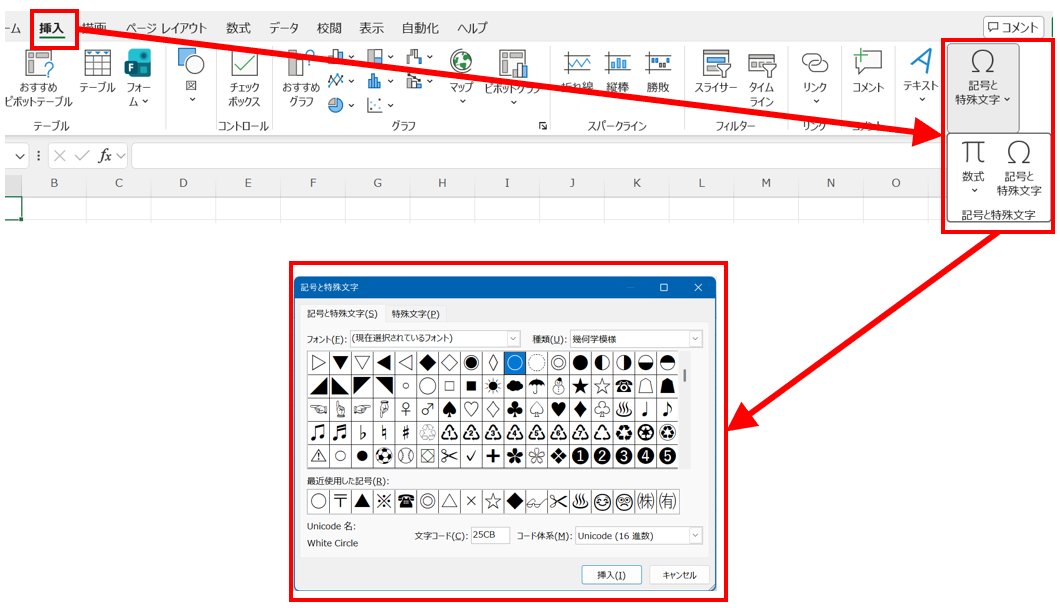Click the Ω 記号と特殊文字 icon in dropdown panel
Image resolution: width=1060 pixels, height=608 pixels.
coord(1019,166)
